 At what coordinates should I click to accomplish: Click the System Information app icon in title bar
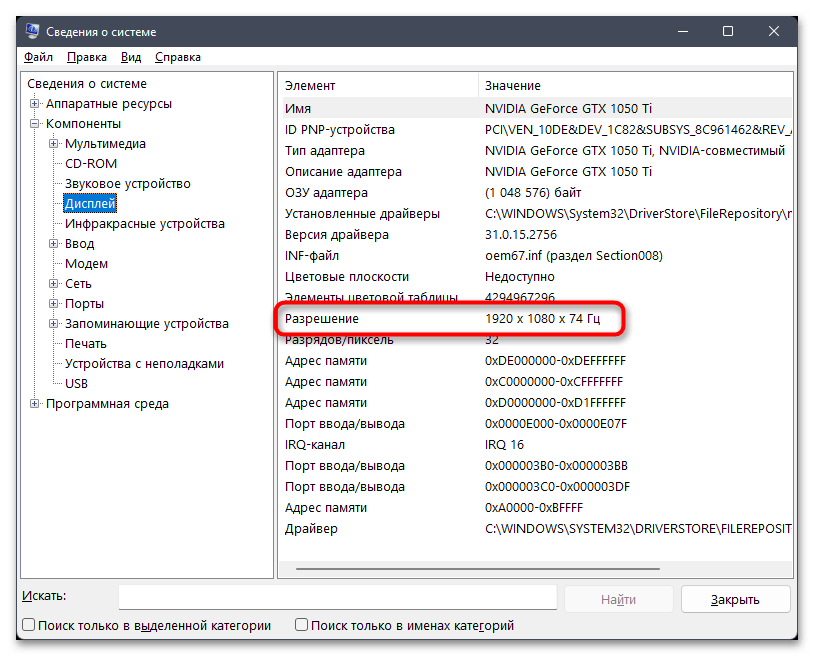pos(32,31)
